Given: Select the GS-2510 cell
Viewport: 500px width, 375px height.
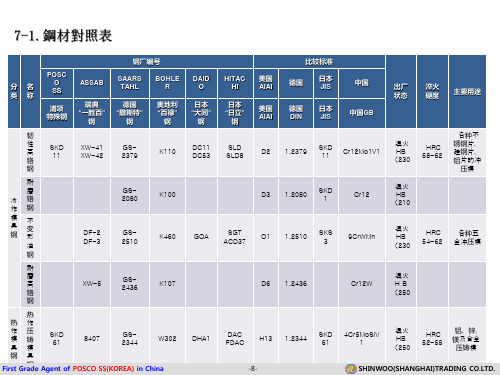Looking at the screenshot, I should 130,237.
